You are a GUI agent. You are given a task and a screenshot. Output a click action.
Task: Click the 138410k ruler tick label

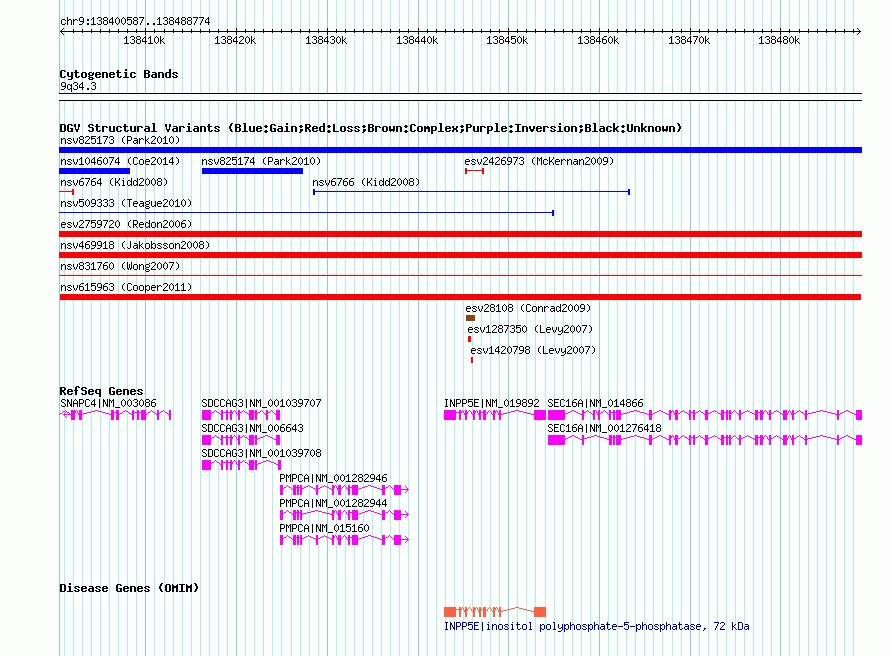coord(144,40)
